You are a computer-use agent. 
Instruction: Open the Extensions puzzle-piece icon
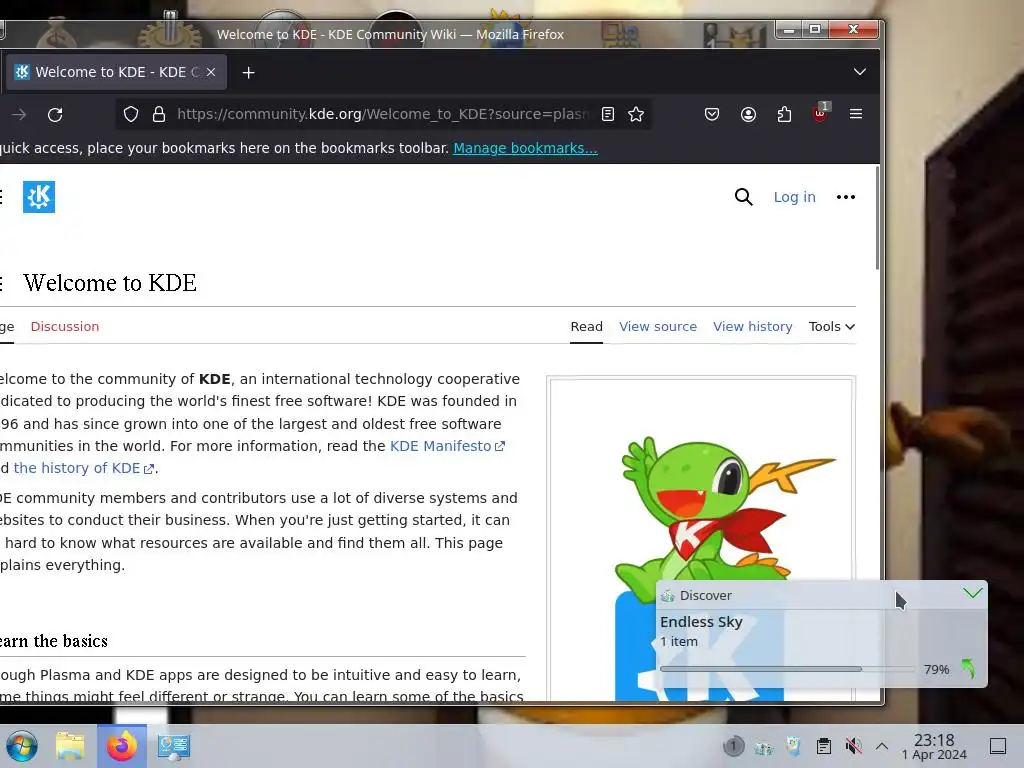coord(784,114)
